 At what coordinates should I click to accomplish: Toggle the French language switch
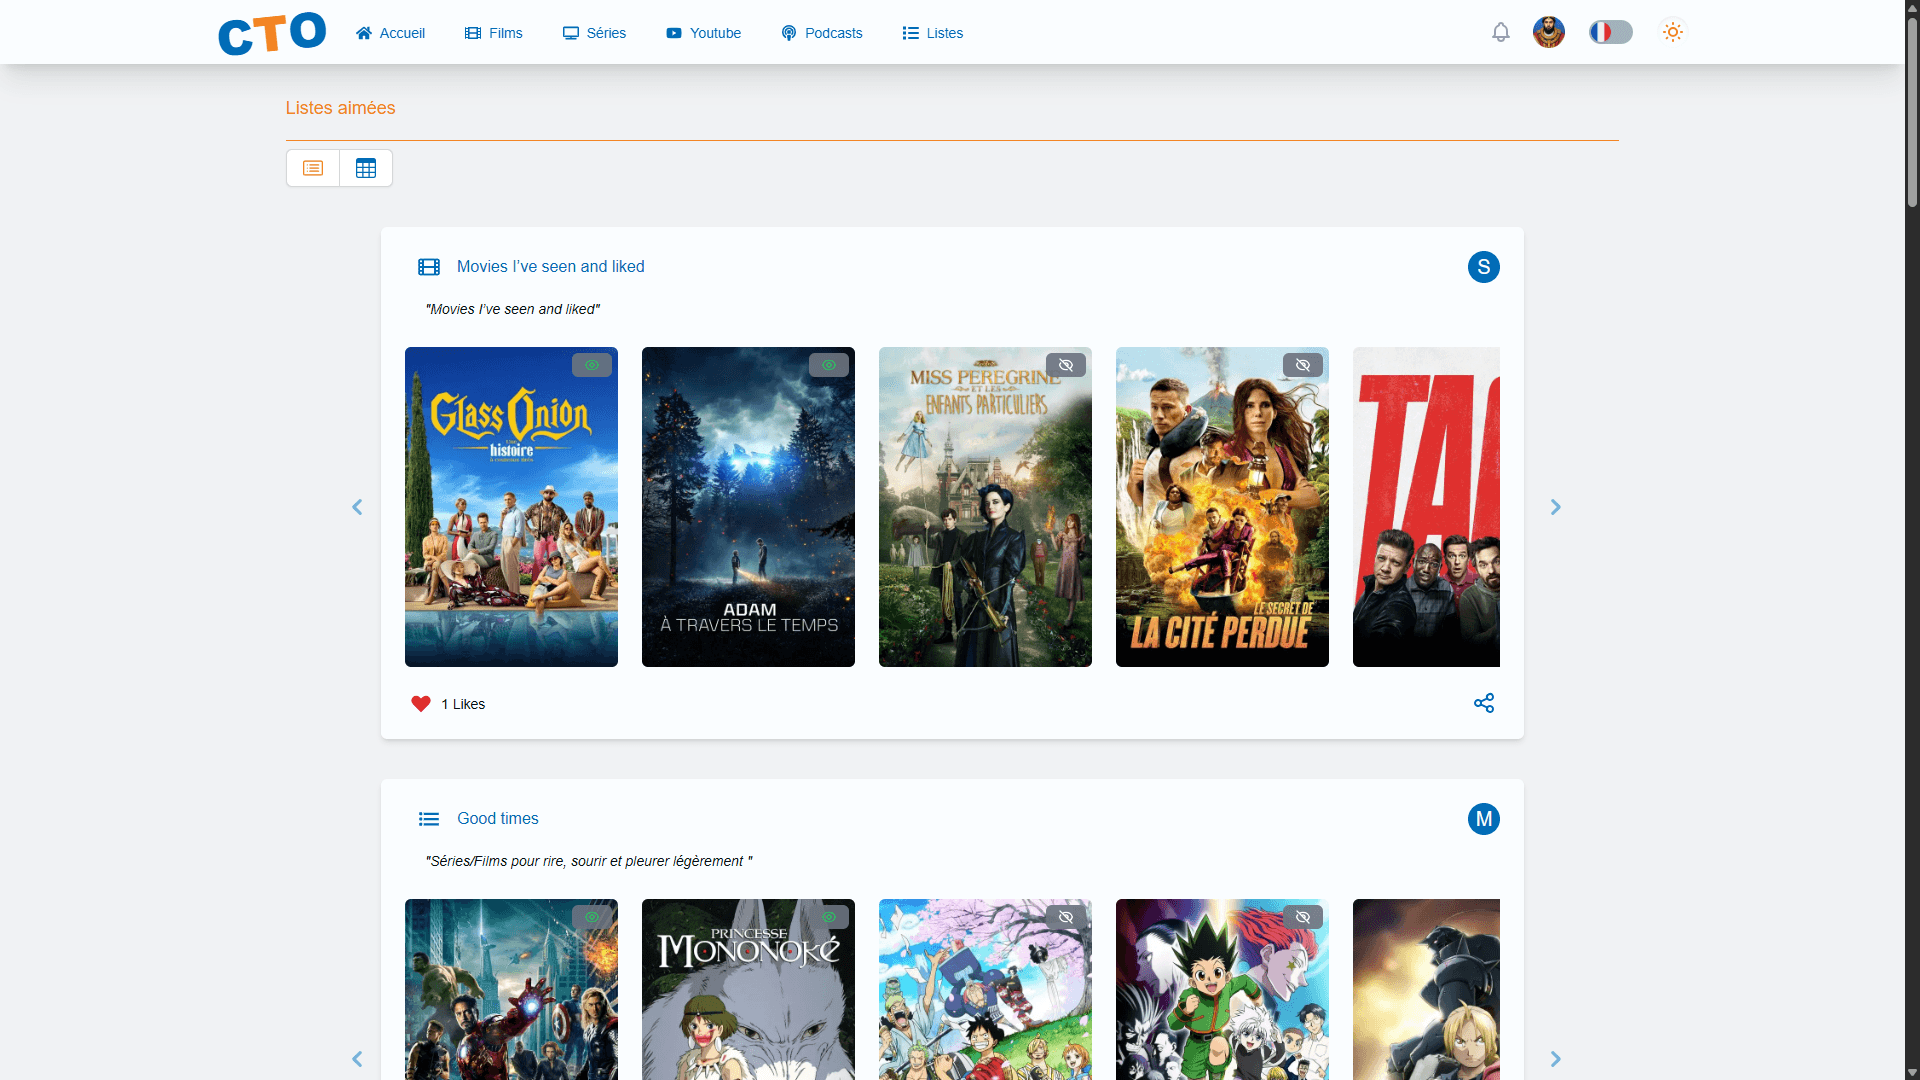(1610, 33)
